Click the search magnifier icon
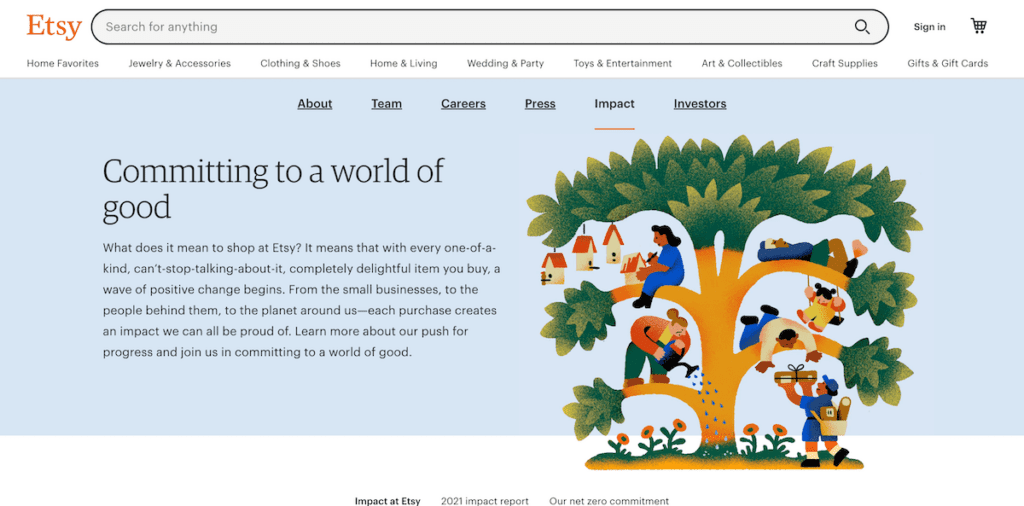1024x506 pixels. coord(862,27)
